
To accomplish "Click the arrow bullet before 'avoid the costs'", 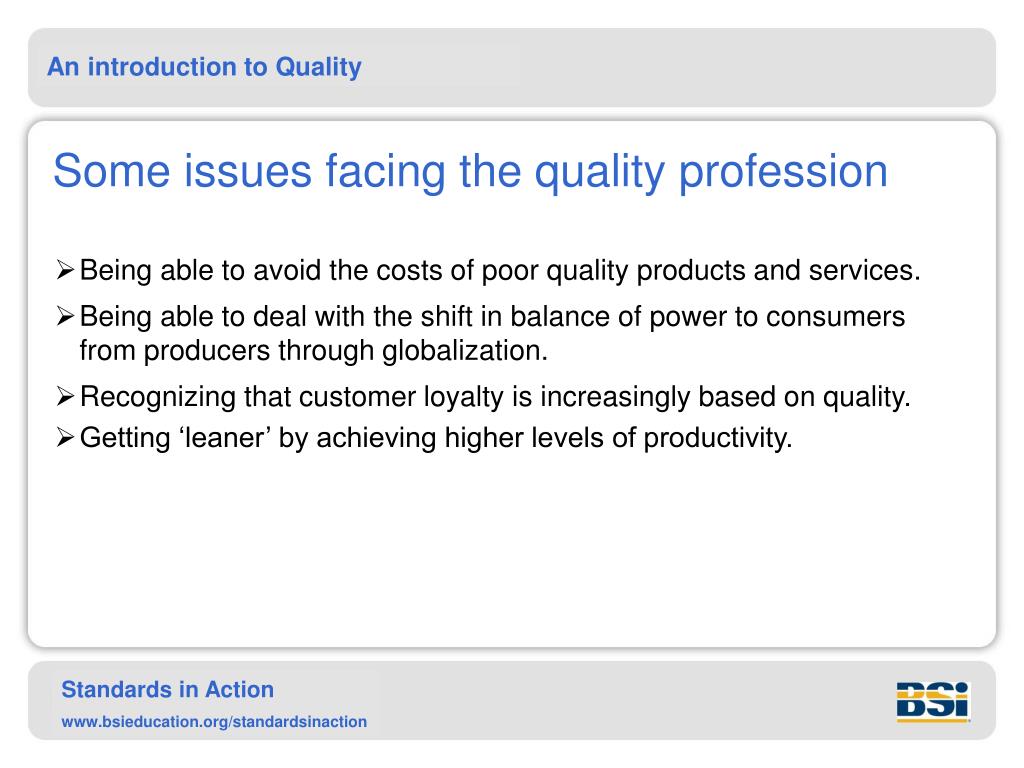I will click(65, 270).
